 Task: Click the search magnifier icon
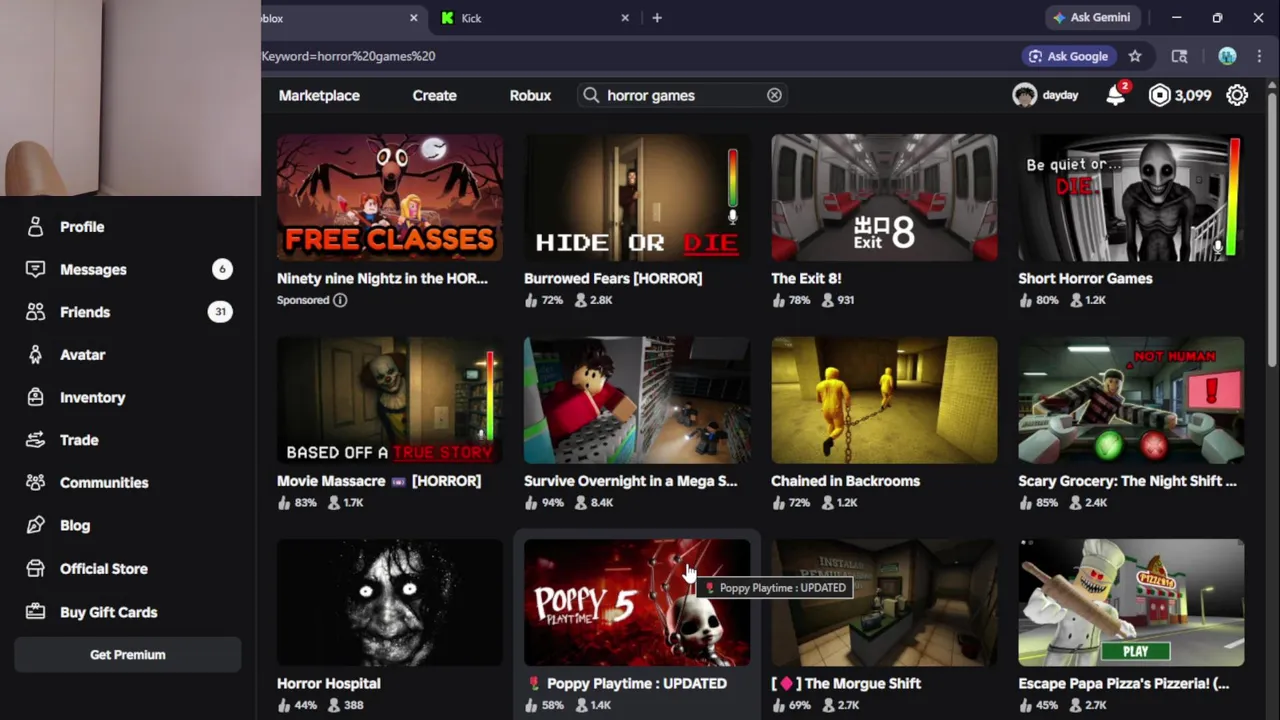coord(591,95)
